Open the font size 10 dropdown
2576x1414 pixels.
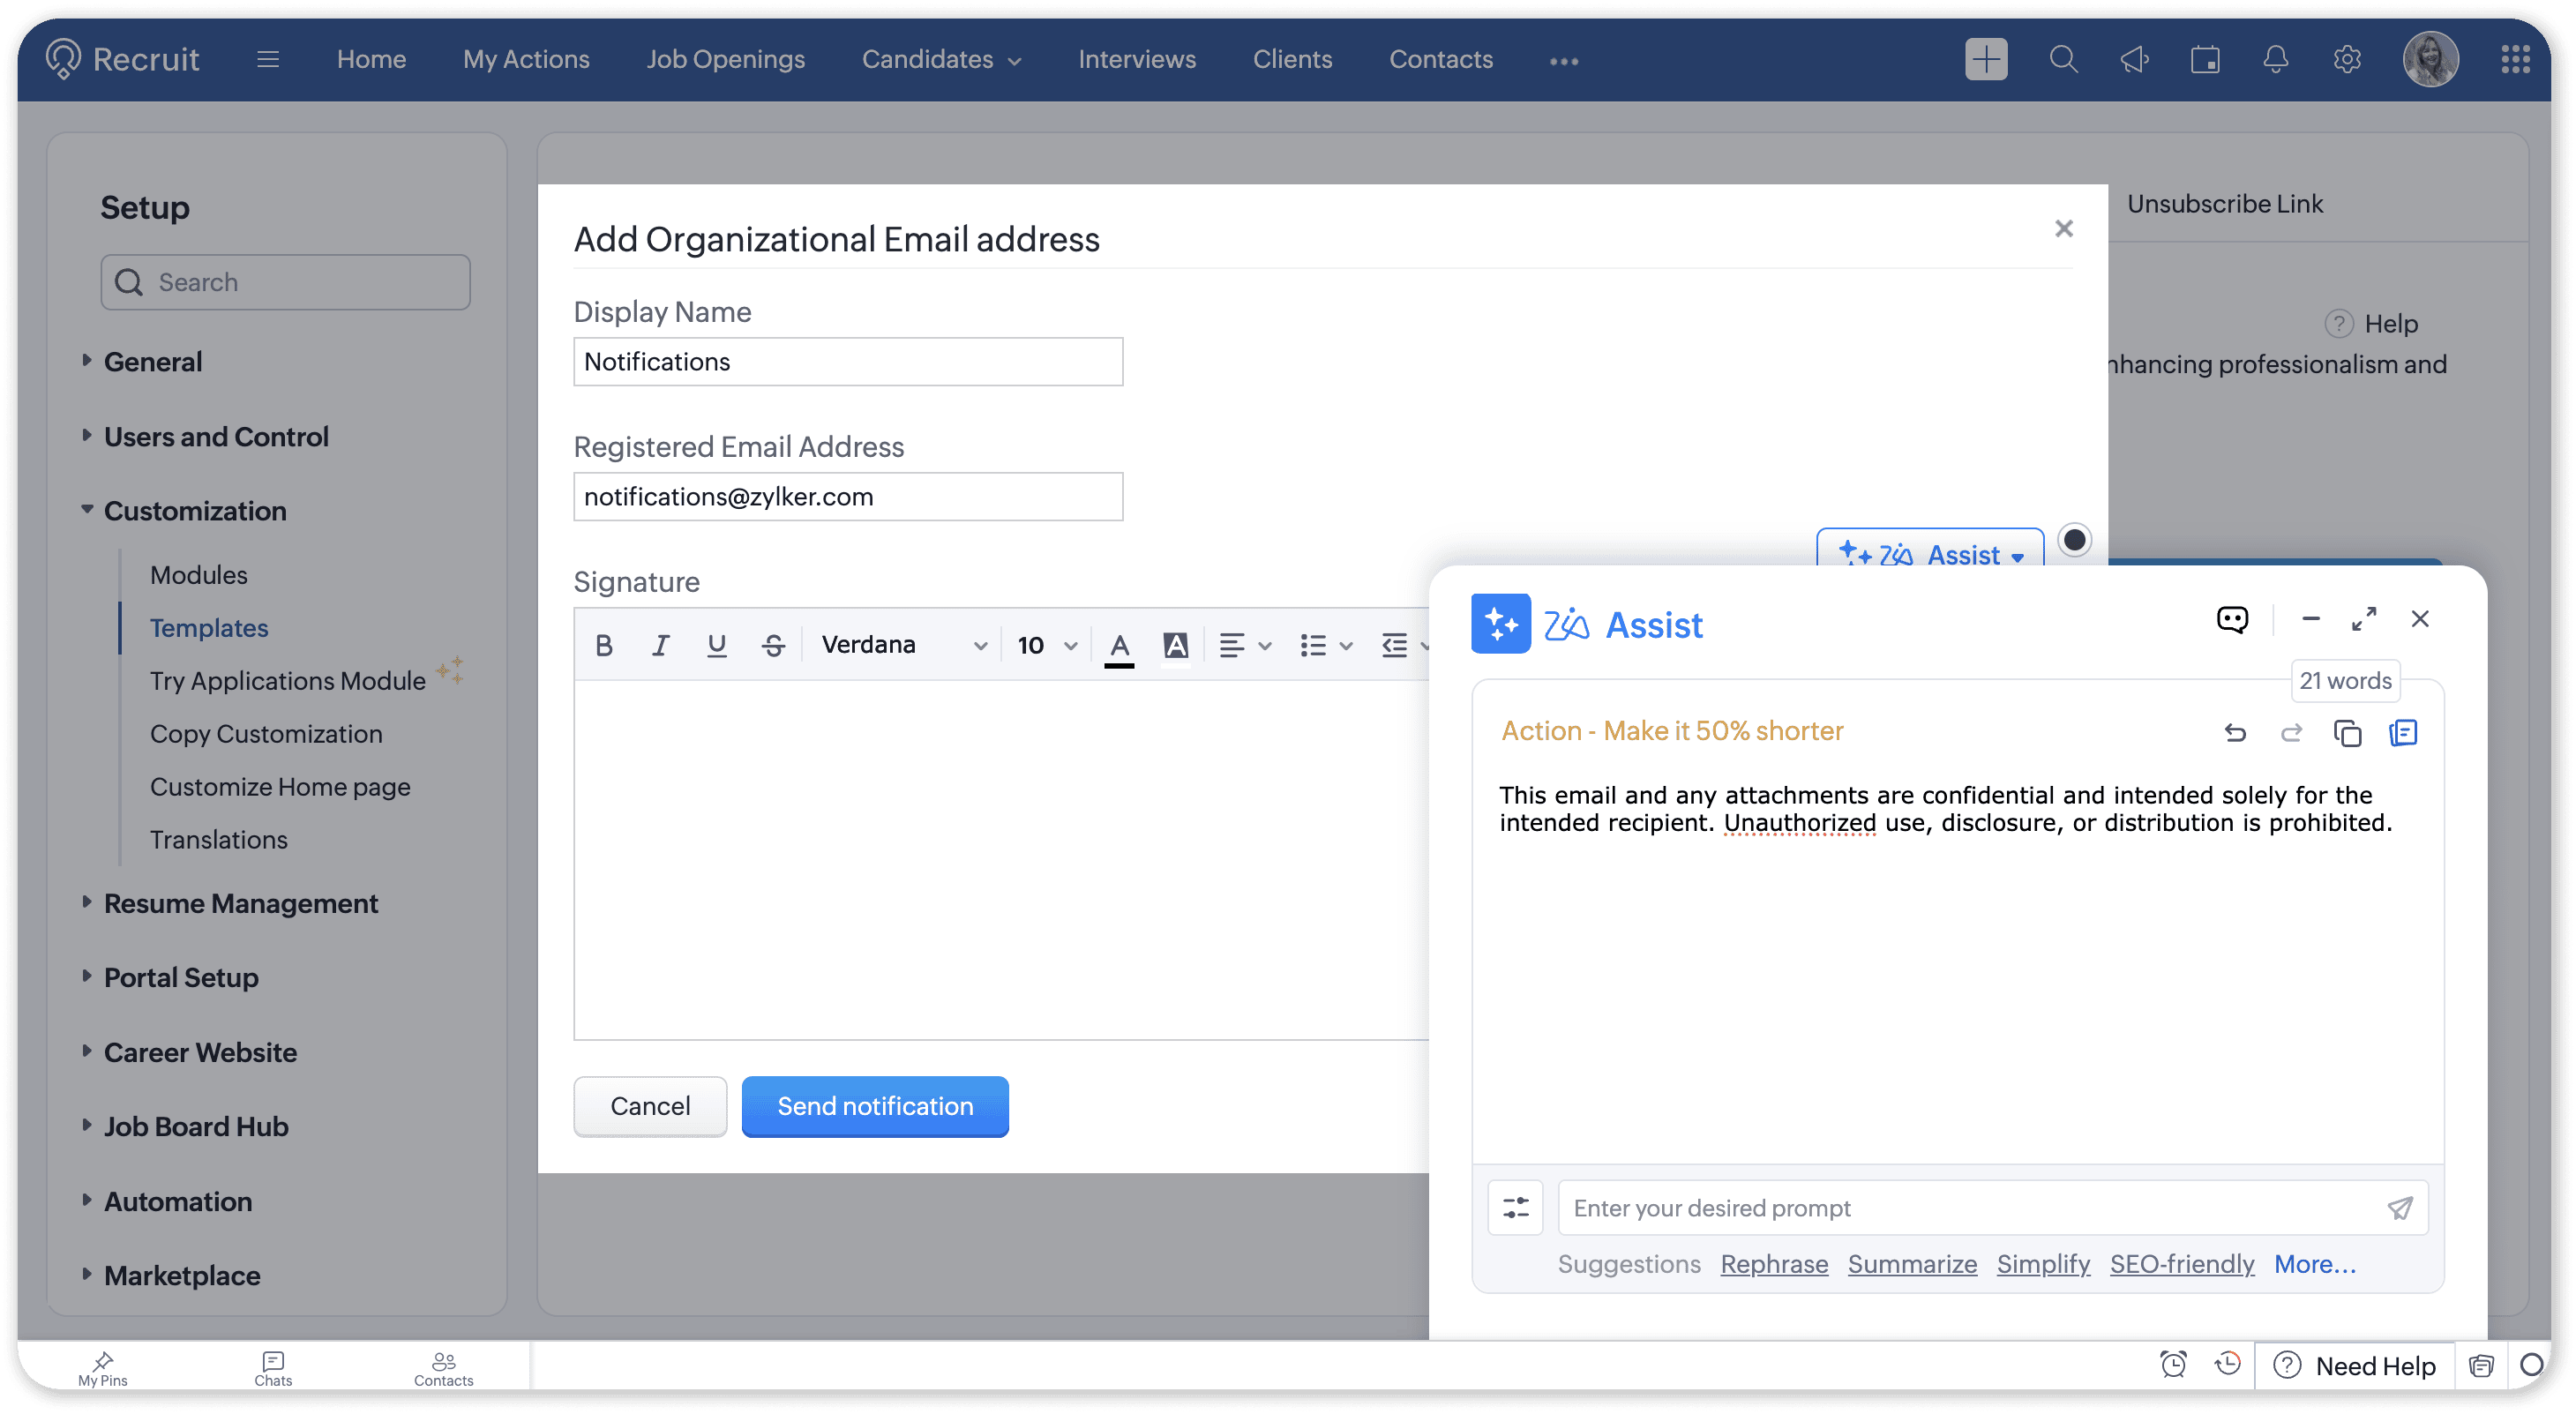point(1046,645)
